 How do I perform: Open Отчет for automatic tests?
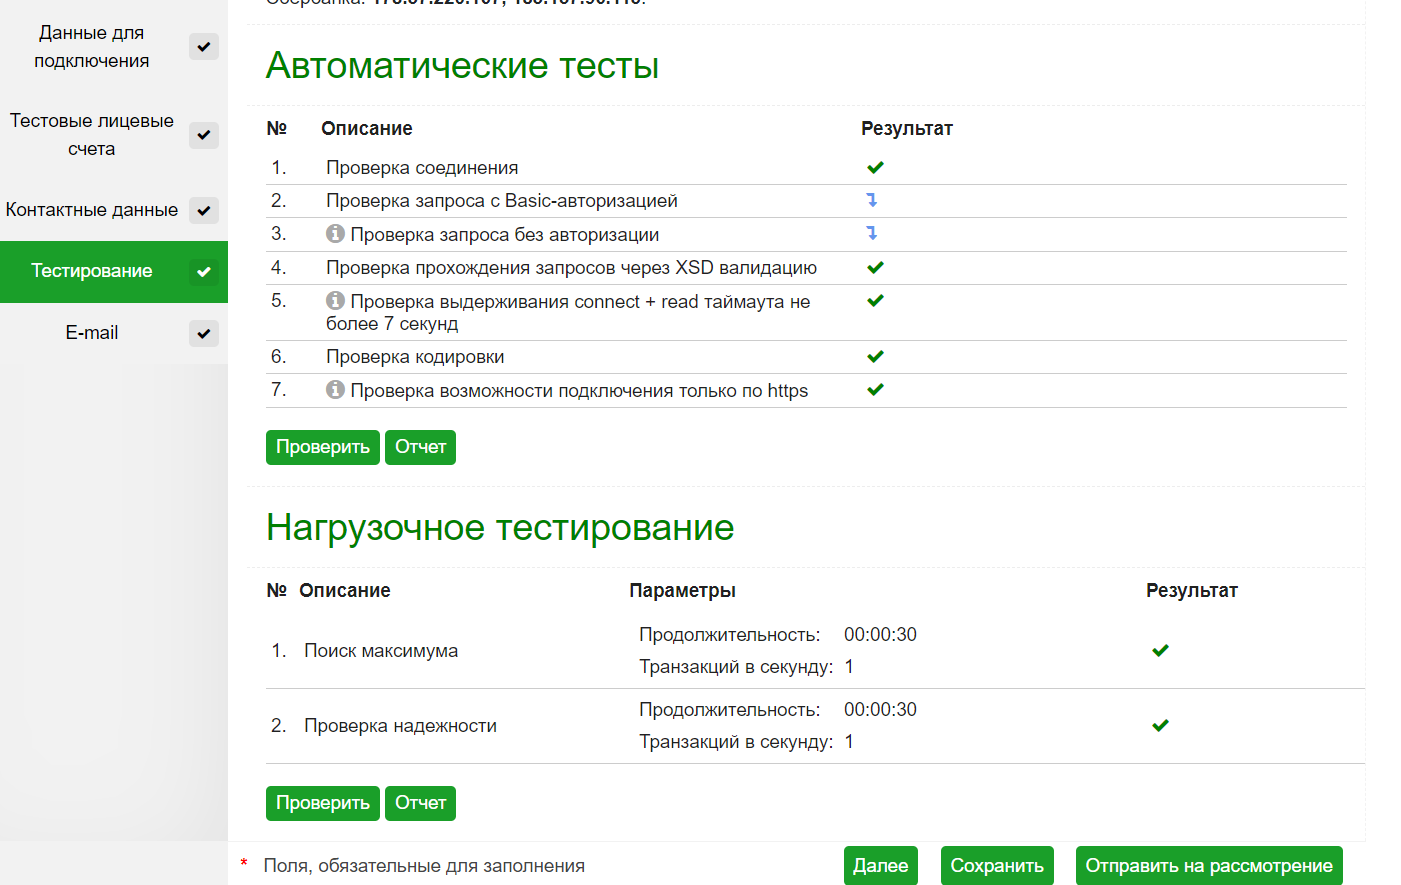tap(420, 447)
